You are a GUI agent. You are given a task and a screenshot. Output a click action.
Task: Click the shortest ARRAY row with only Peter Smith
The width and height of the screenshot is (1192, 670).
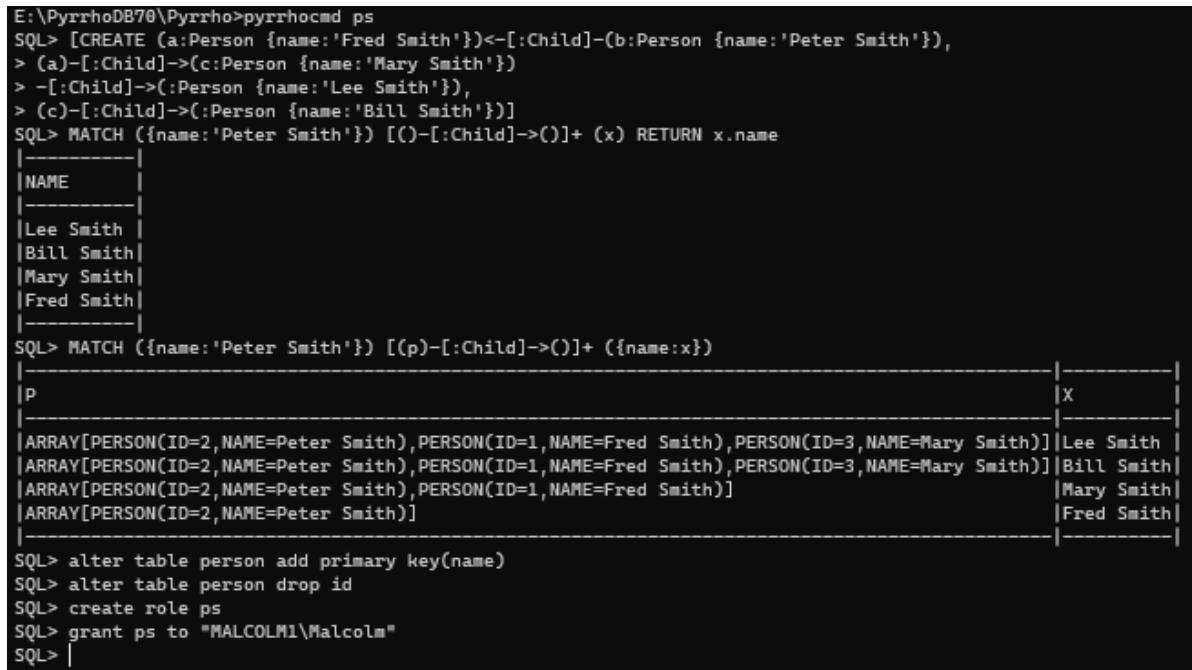[x=220, y=513]
